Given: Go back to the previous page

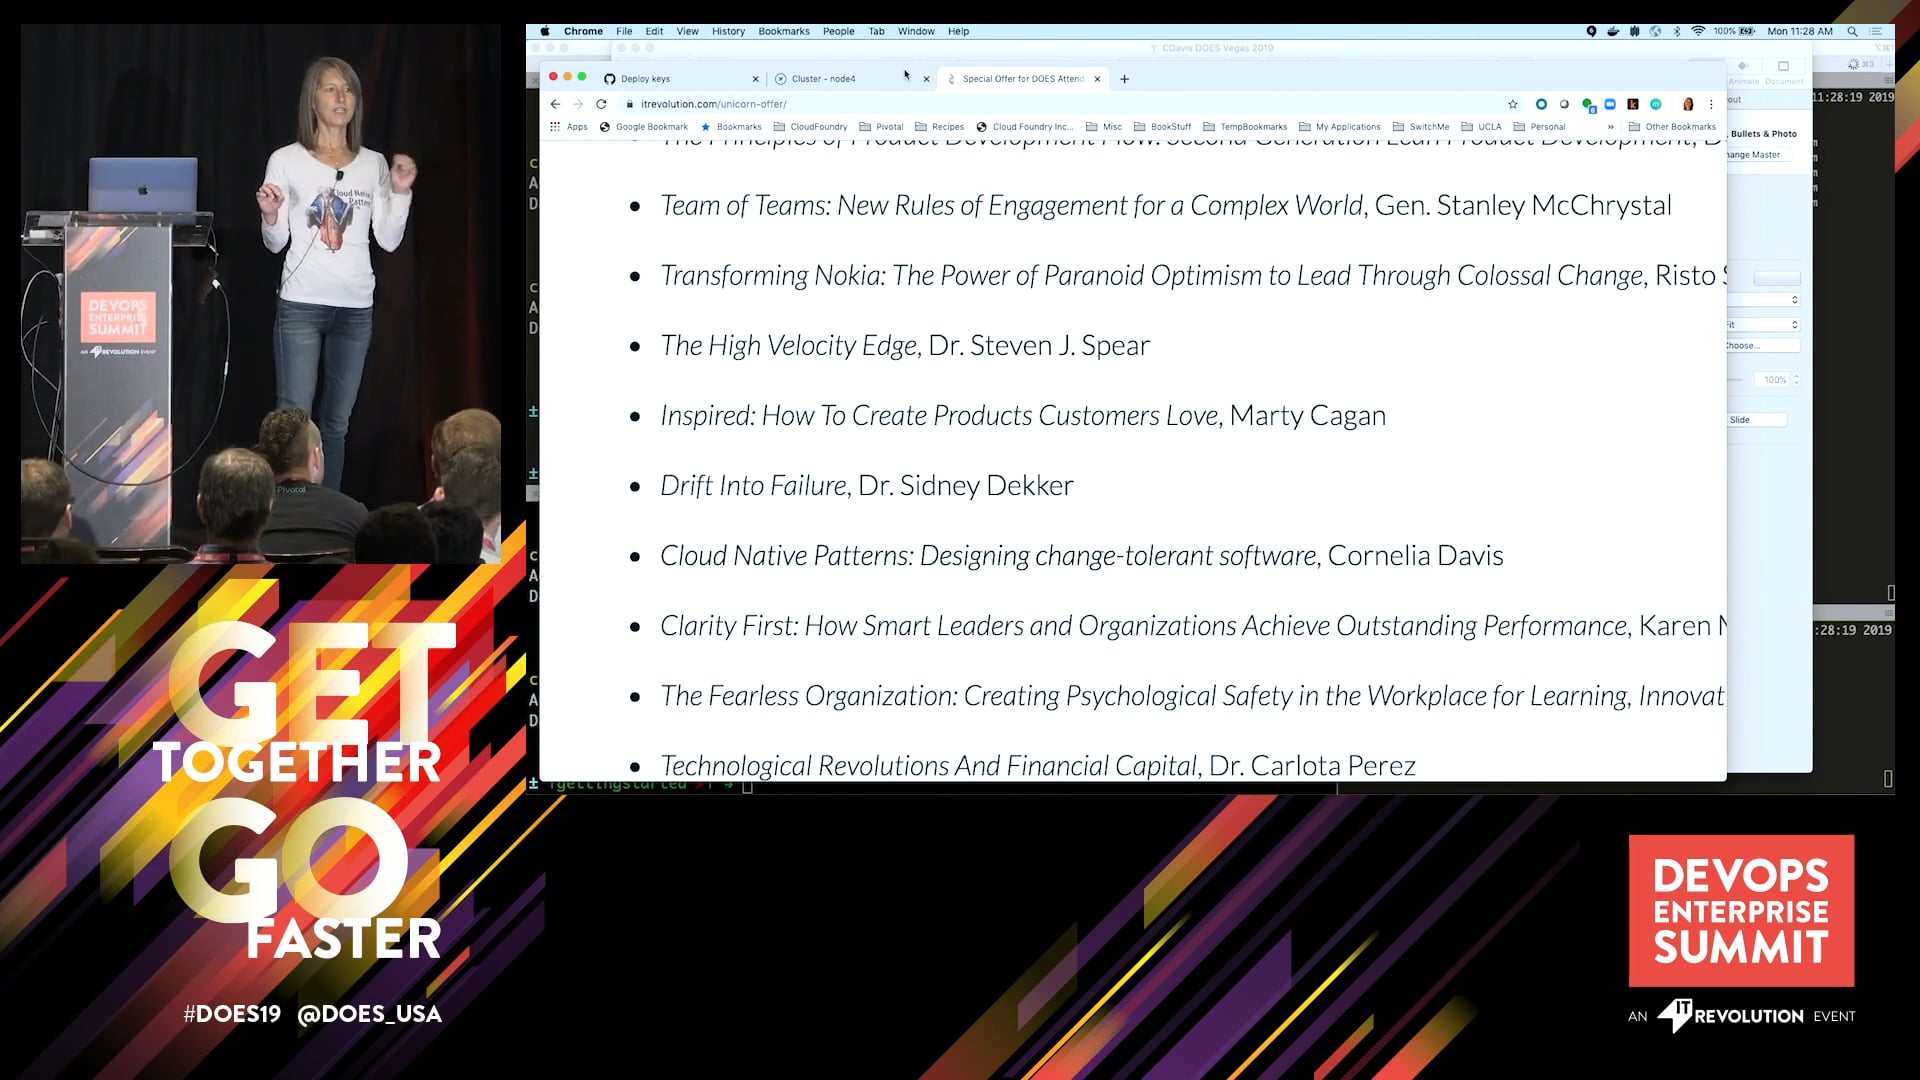Looking at the screenshot, I should (555, 104).
